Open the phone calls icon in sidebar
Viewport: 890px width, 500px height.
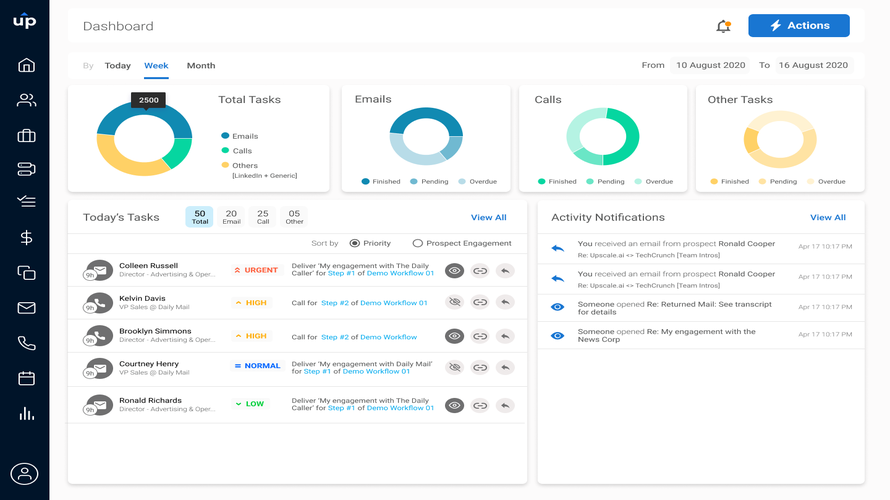26,343
